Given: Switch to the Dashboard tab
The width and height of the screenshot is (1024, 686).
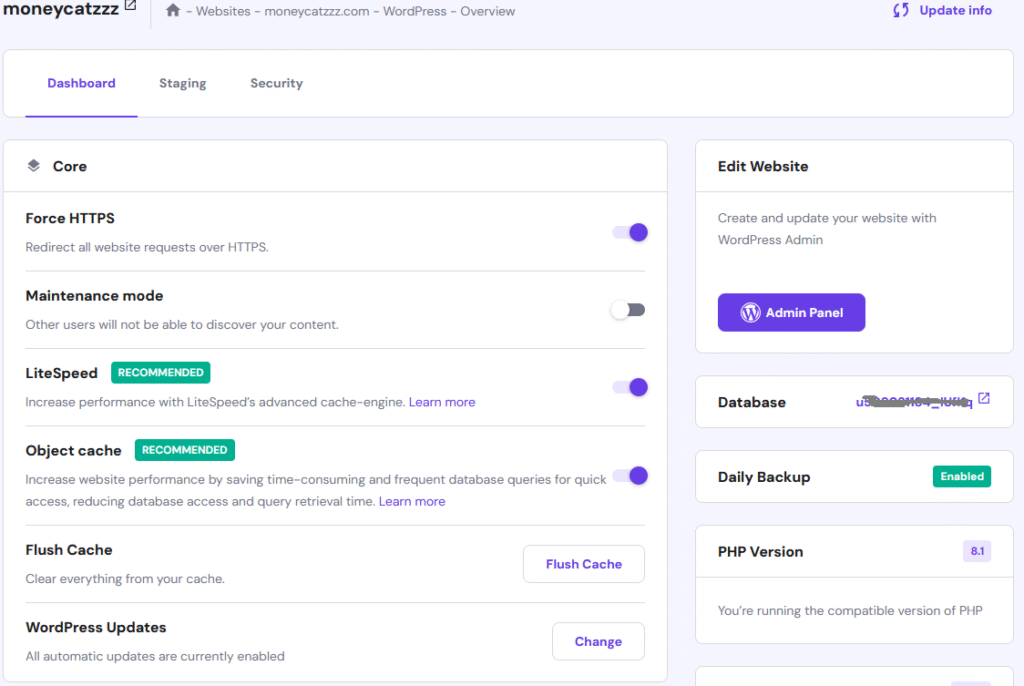Looking at the screenshot, I should 81,83.
